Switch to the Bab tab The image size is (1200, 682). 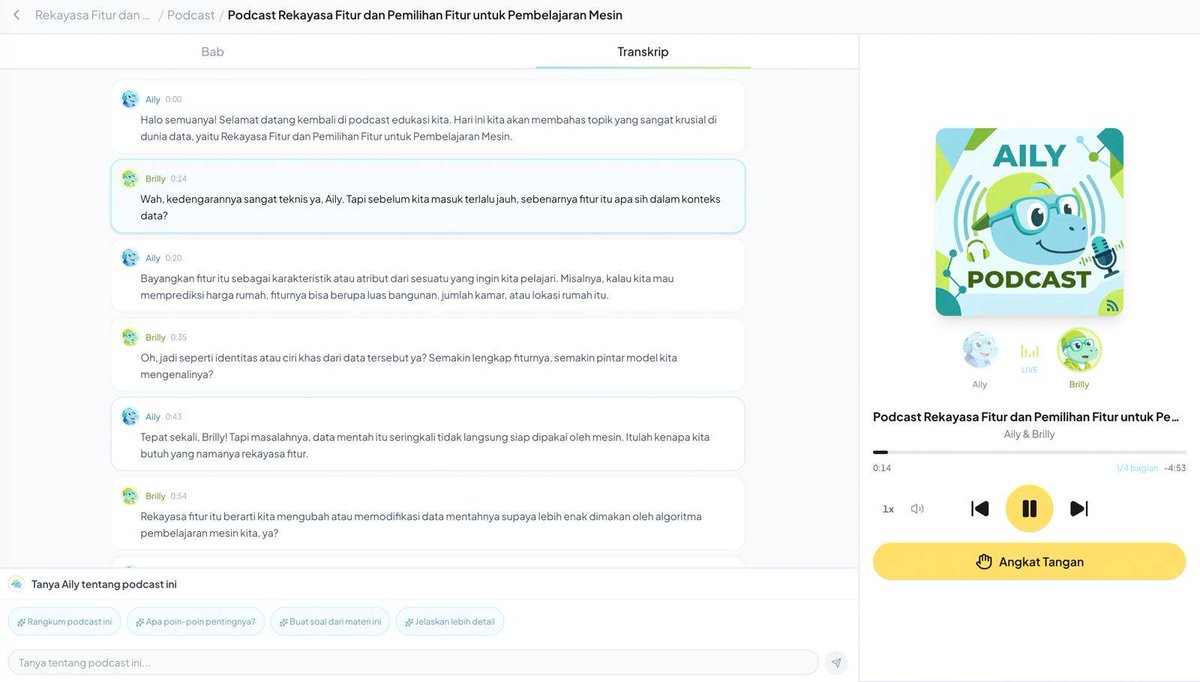click(x=213, y=51)
